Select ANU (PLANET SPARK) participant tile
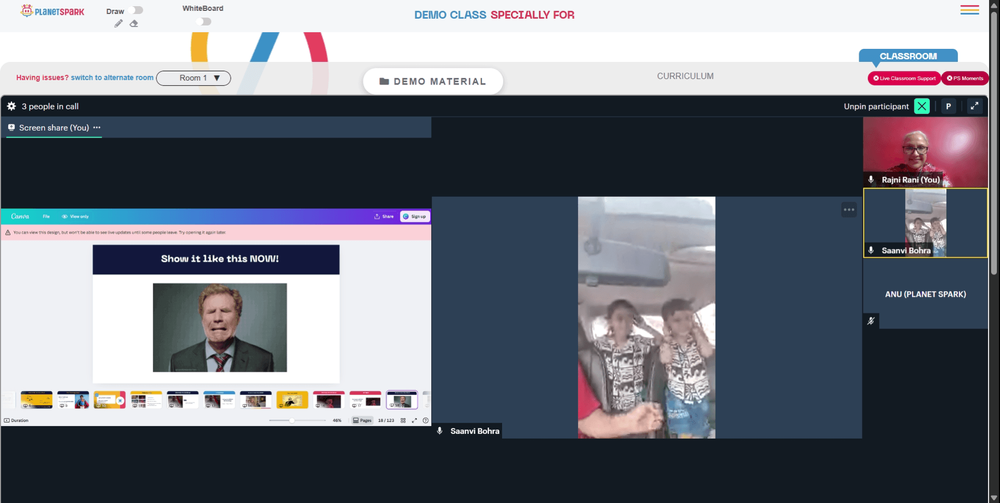Image resolution: width=1000 pixels, height=503 pixels. tap(925, 294)
